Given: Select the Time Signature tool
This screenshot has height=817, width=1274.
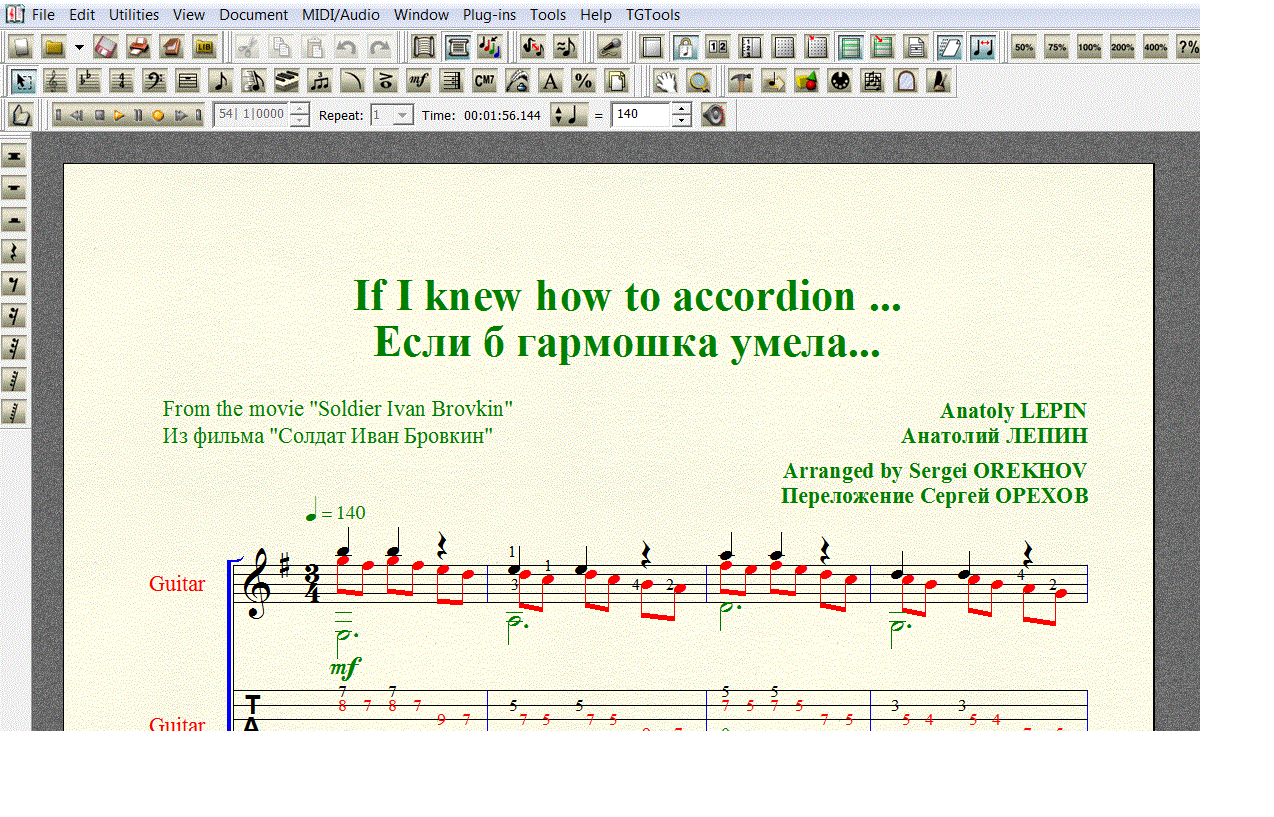Looking at the screenshot, I should (x=120, y=81).
